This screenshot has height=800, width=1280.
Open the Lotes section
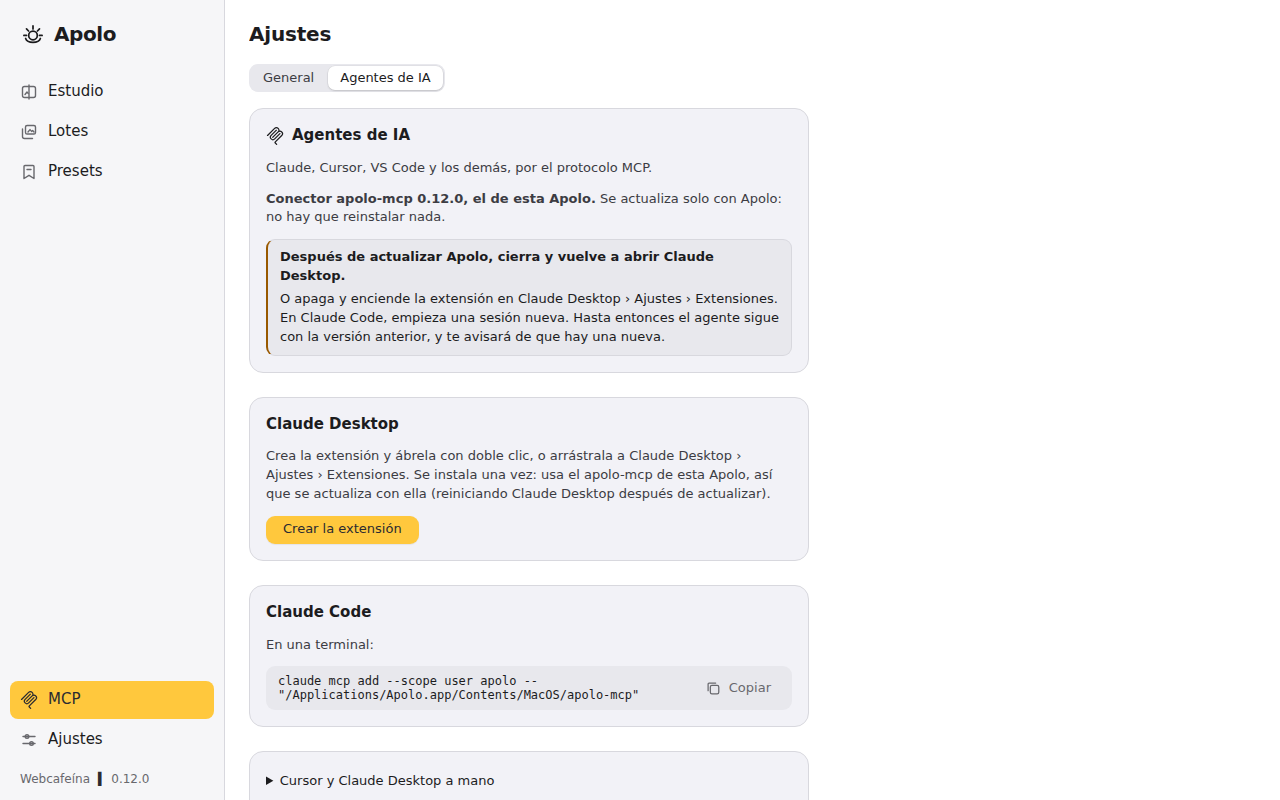click(112, 131)
